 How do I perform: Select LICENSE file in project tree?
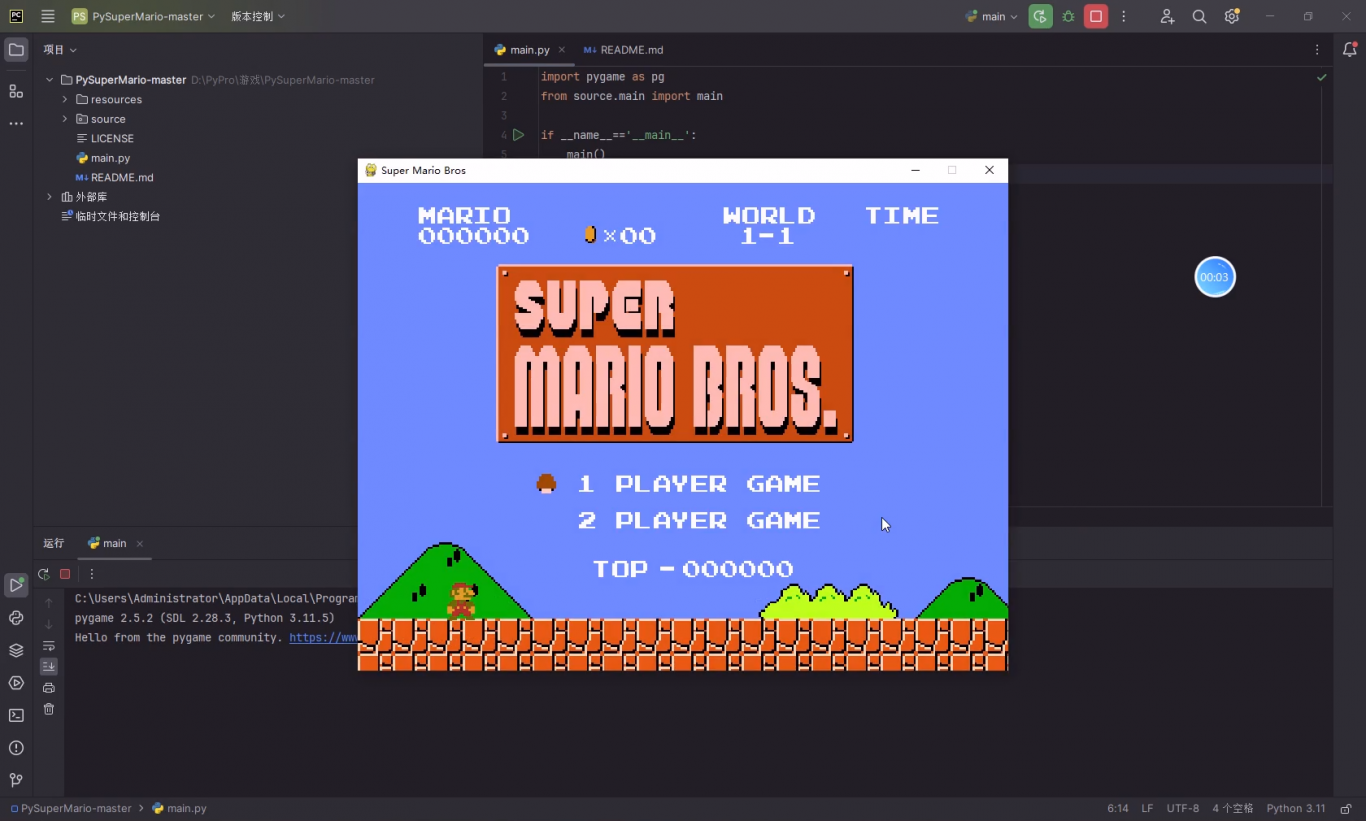[112, 138]
